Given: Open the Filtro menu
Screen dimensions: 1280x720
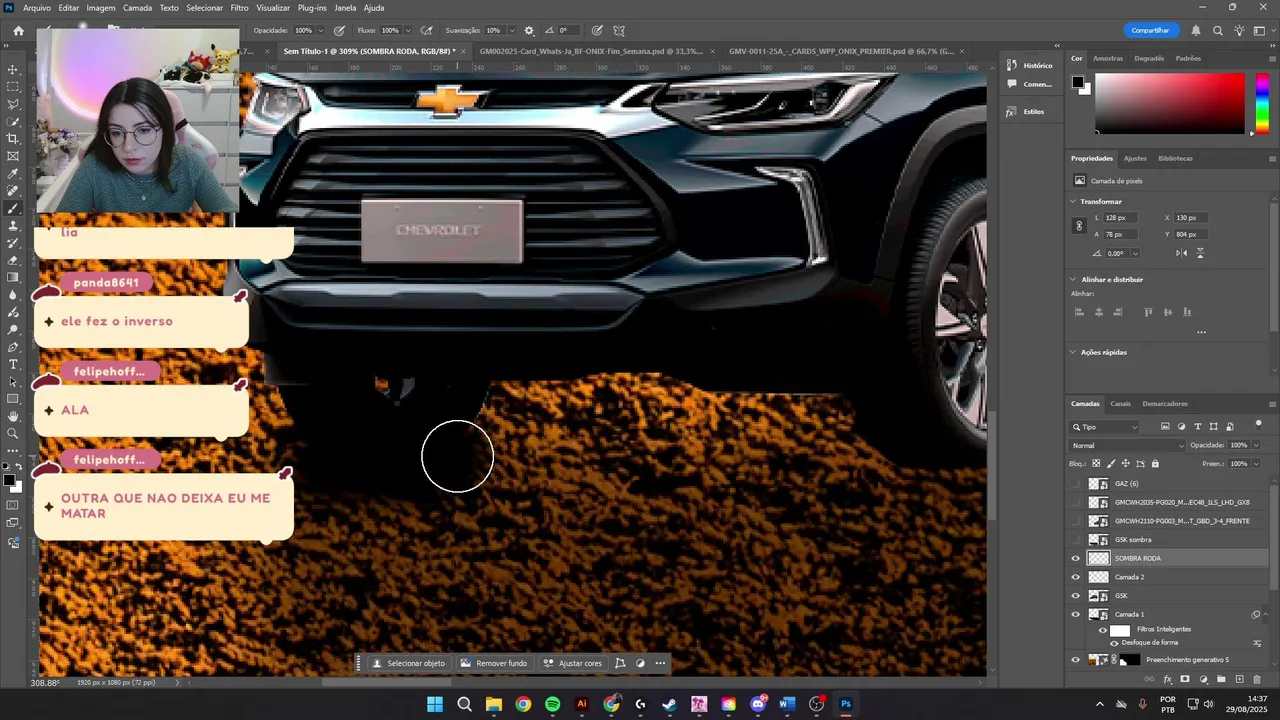Looking at the screenshot, I should tap(240, 7).
